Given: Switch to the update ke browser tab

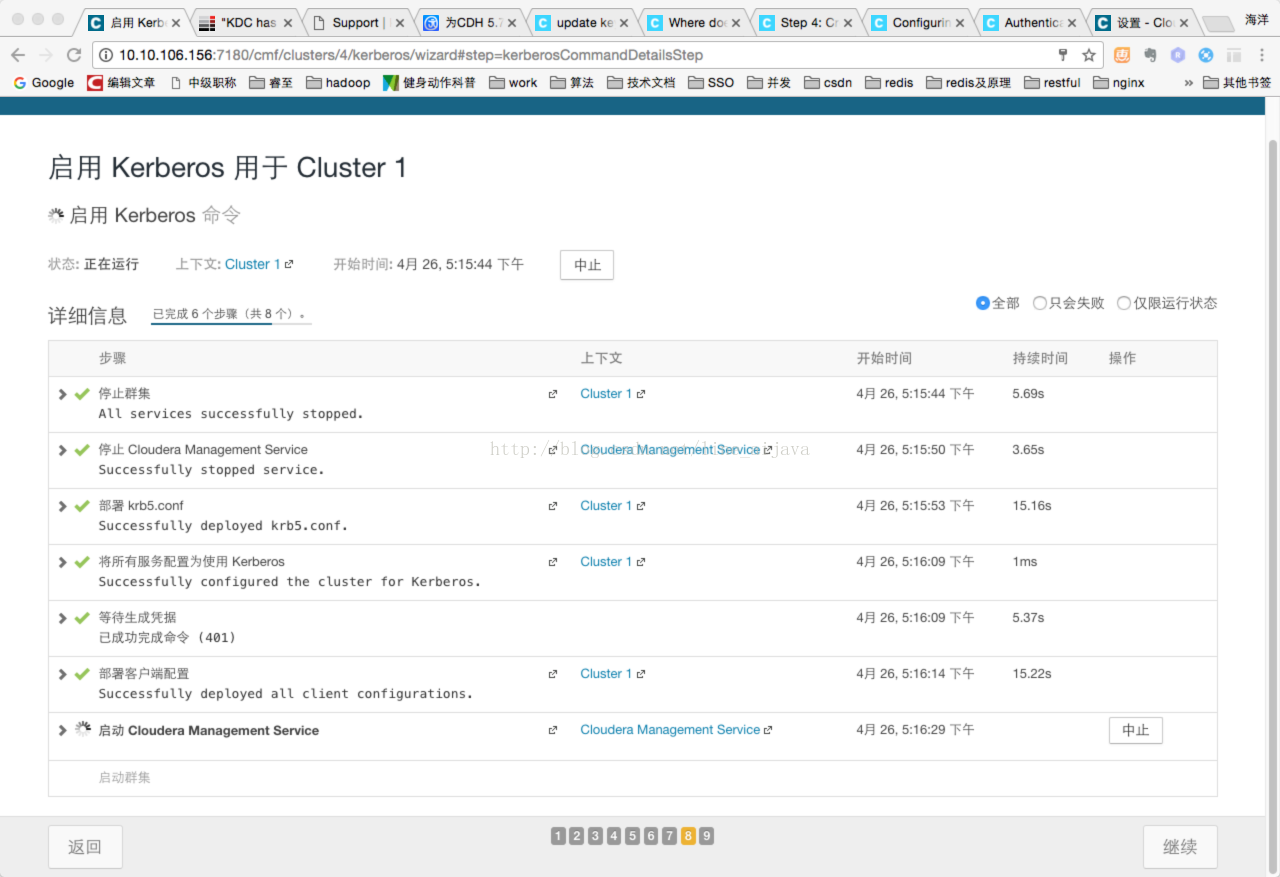Looking at the screenshot, I should tap(581, 22).
